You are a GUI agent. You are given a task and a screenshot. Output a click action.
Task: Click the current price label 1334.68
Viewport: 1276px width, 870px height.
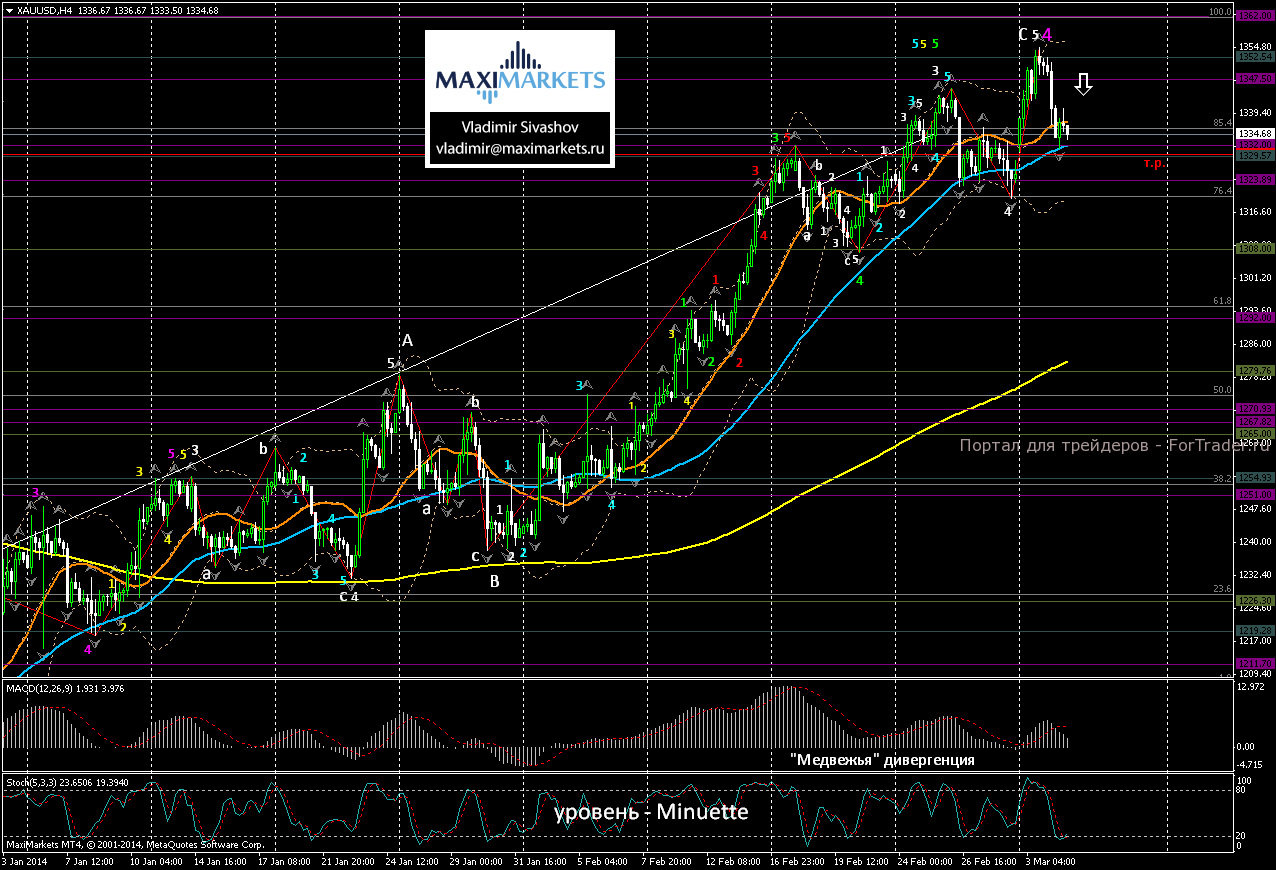click(1254, 134)
